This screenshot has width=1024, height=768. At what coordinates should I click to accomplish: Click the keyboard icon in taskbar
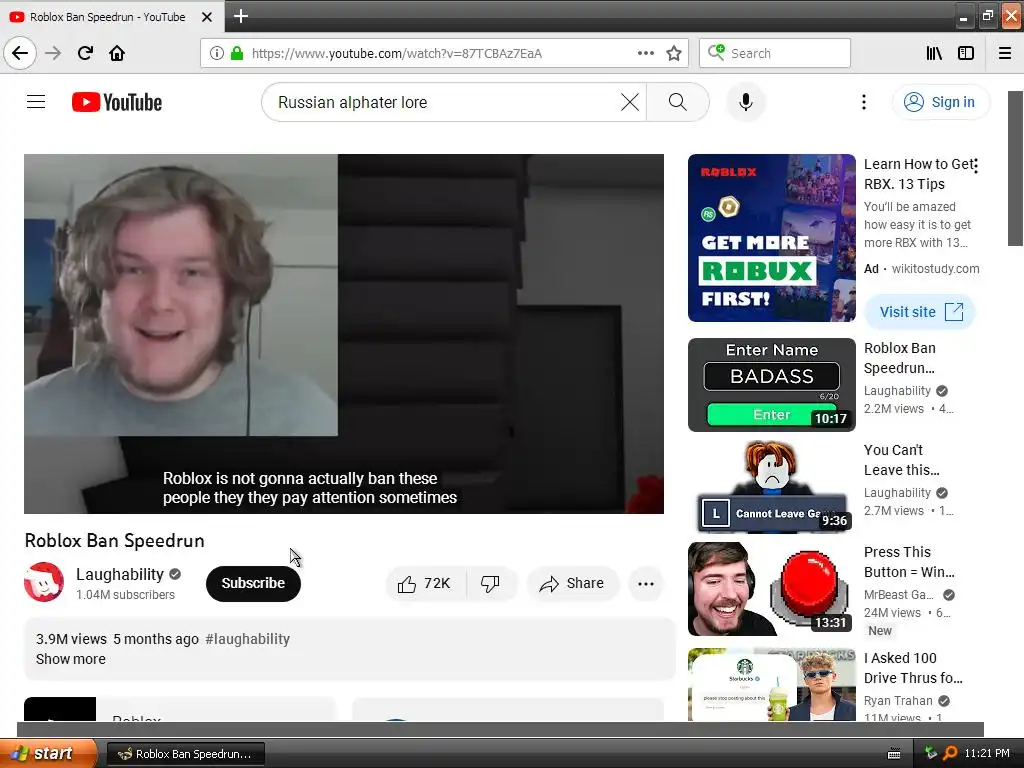pyautogui.click(x=894, y=754)
